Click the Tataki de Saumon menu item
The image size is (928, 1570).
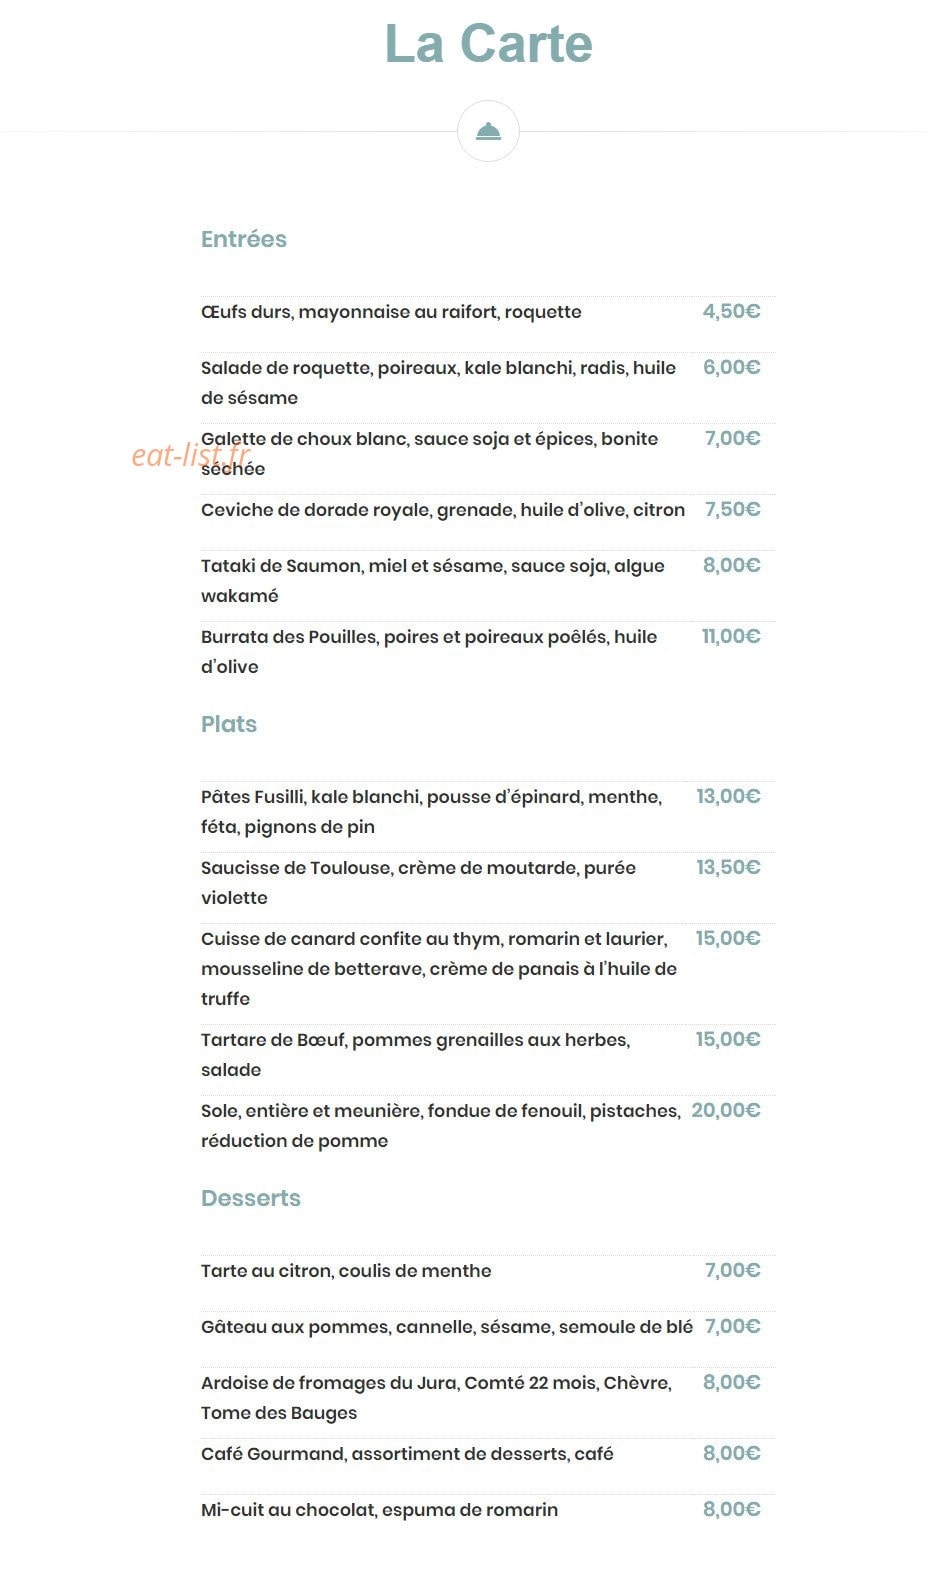tap(433, 581)
